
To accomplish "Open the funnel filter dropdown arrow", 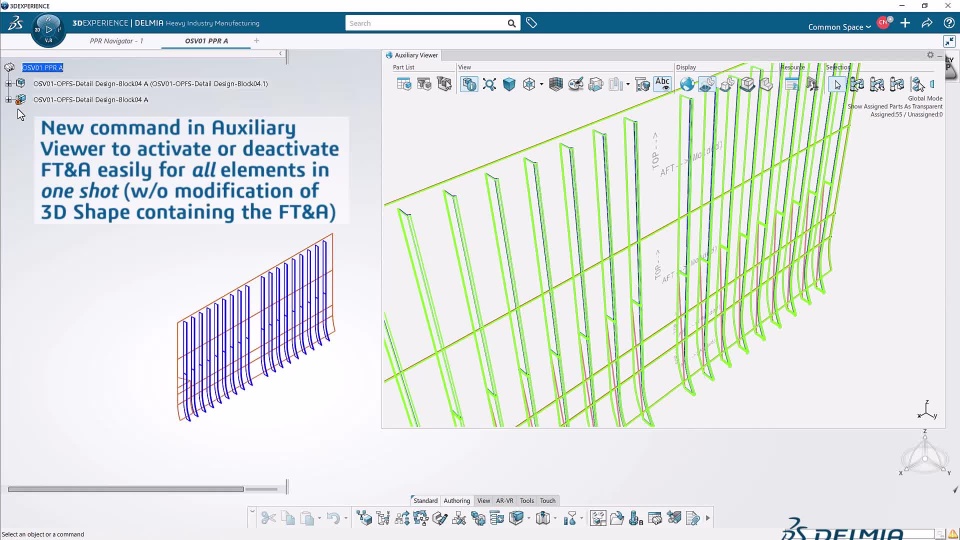I will click(582, 519).
